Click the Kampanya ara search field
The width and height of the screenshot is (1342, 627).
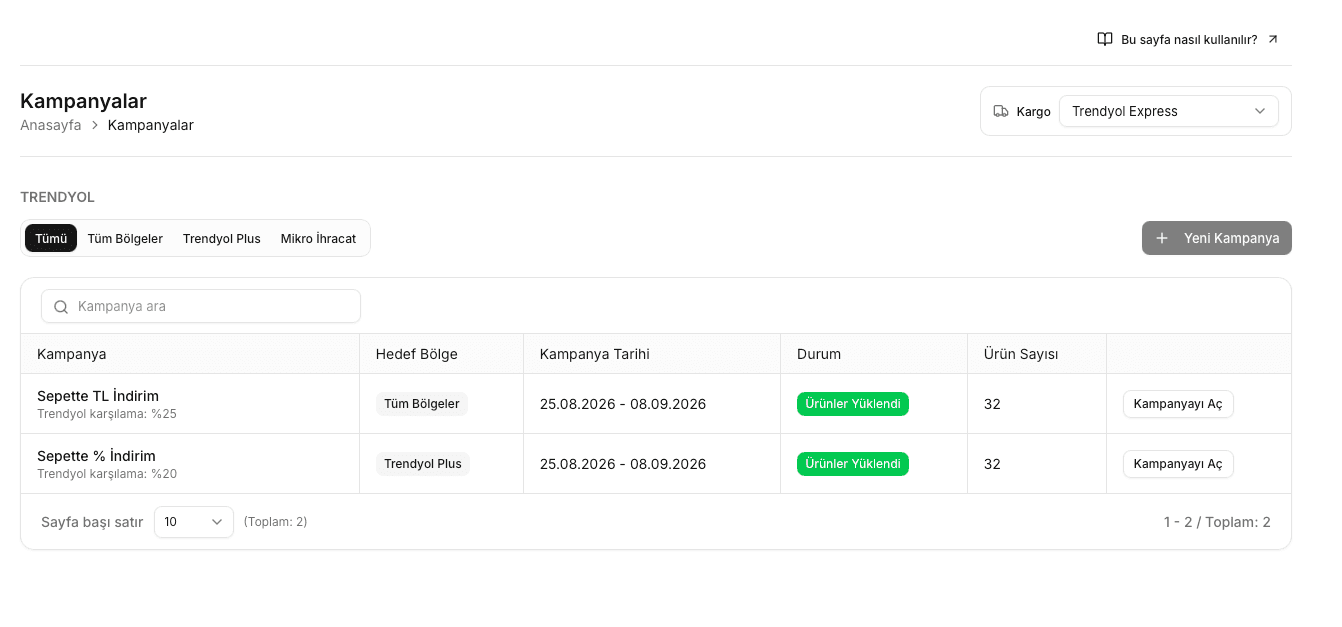[x=201, y=306]
